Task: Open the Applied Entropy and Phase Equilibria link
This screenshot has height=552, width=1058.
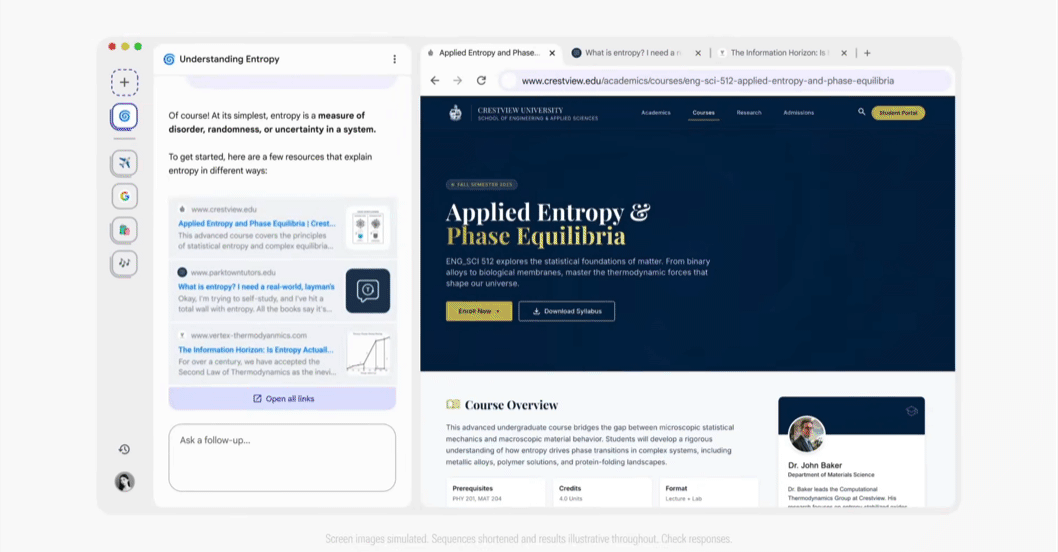Action: (256, 223)
